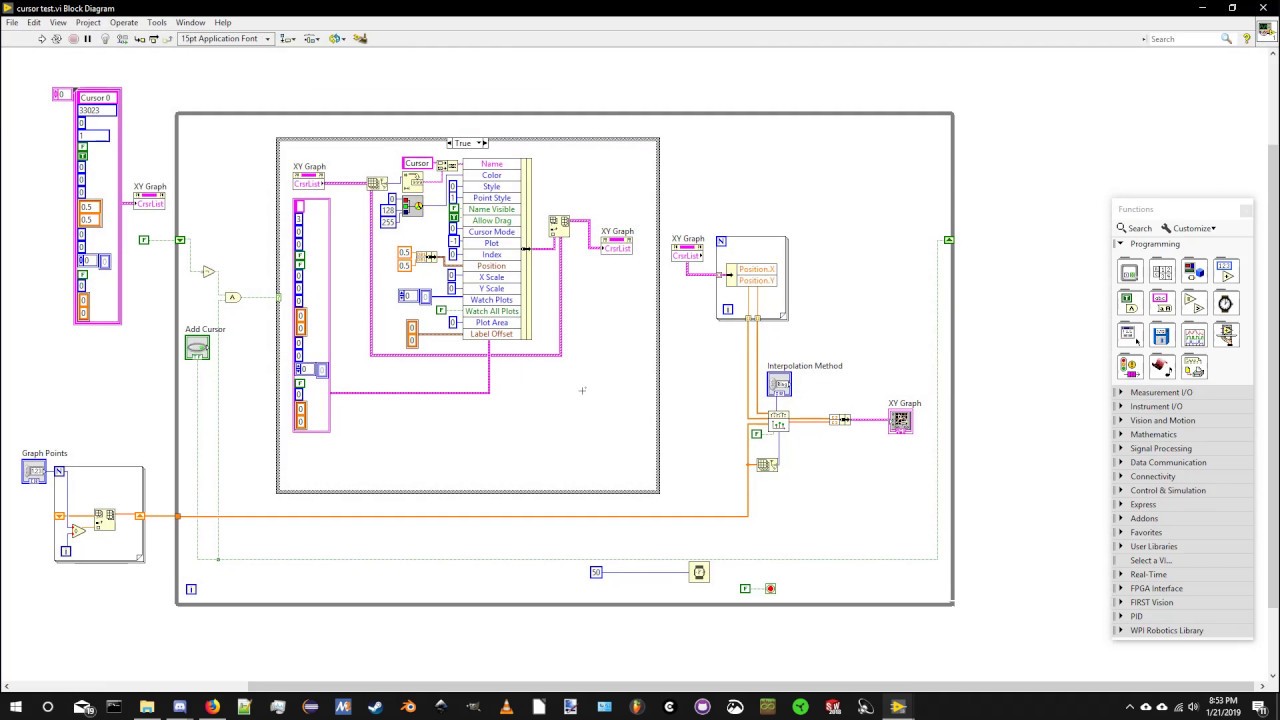Open the User Libraries category
Screen dimensions: 1280x720
click(1154, 546)
